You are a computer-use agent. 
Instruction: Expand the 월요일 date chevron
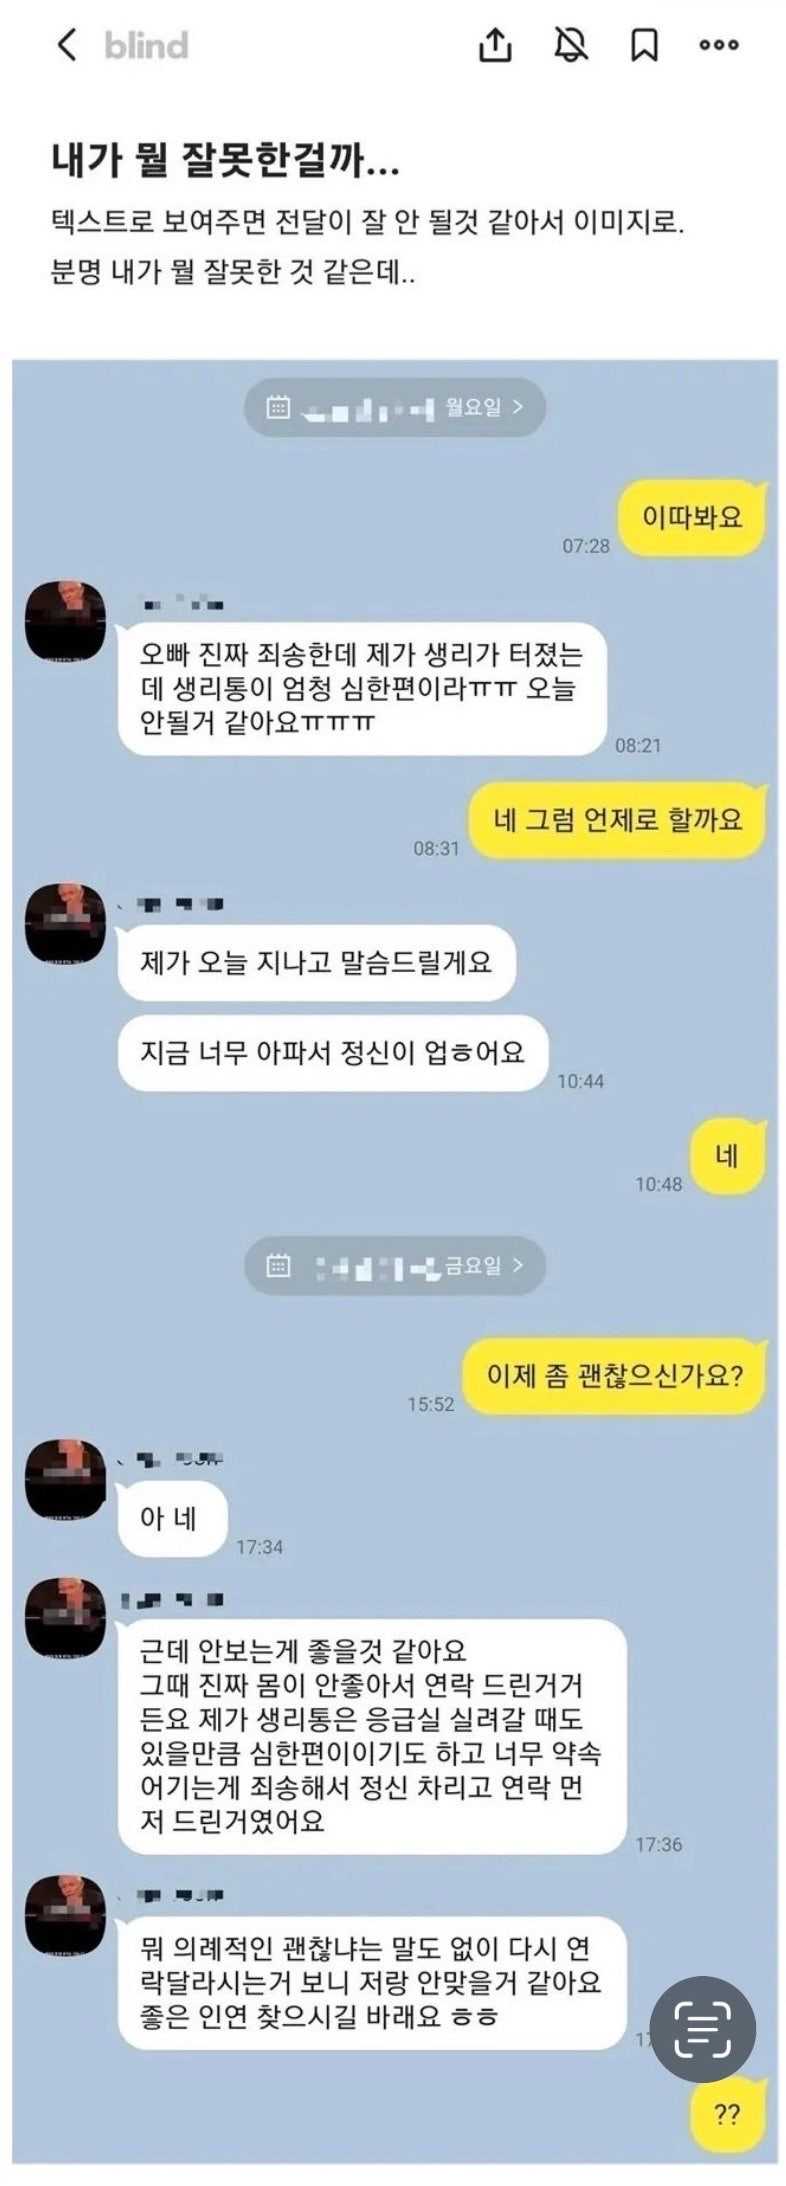(517, 407)
